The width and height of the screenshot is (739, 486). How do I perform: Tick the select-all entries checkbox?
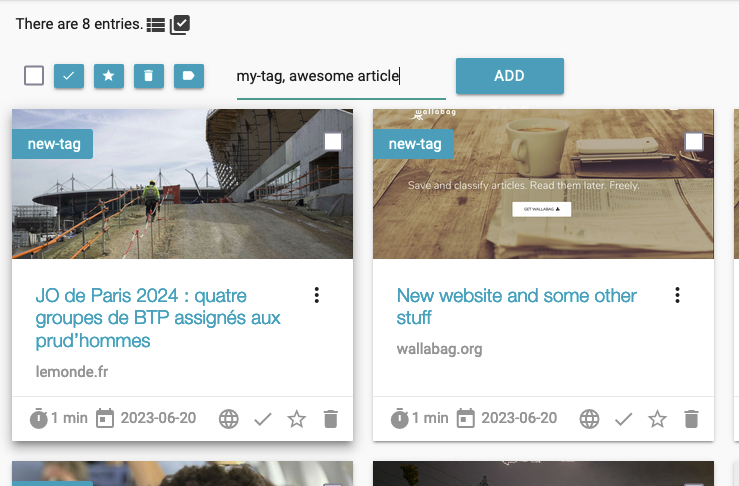pos(34,76)
